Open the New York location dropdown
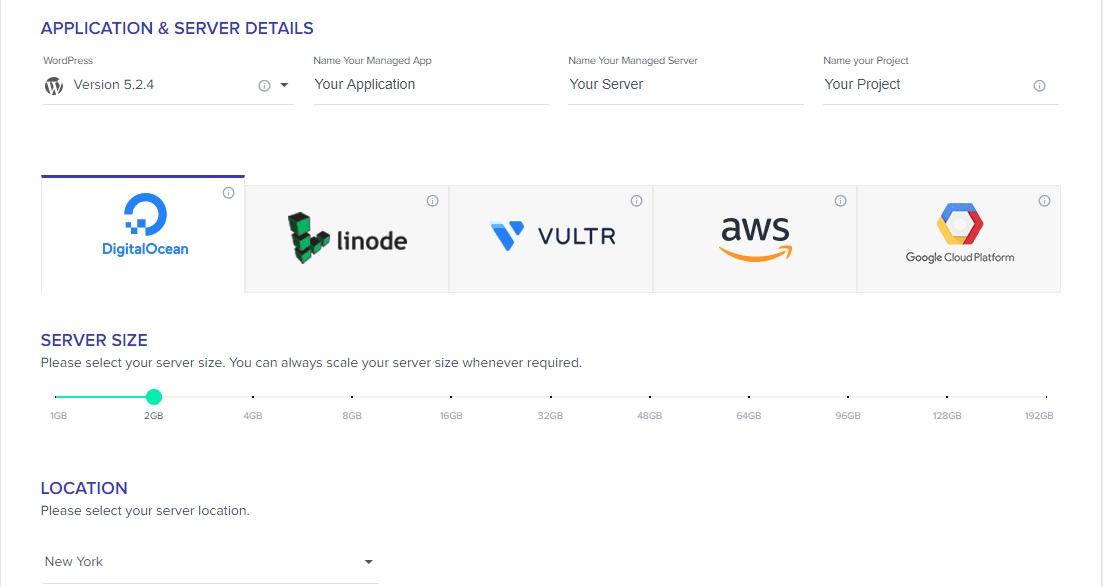This screenshot has width=1103, height=587. coord(210,562)
